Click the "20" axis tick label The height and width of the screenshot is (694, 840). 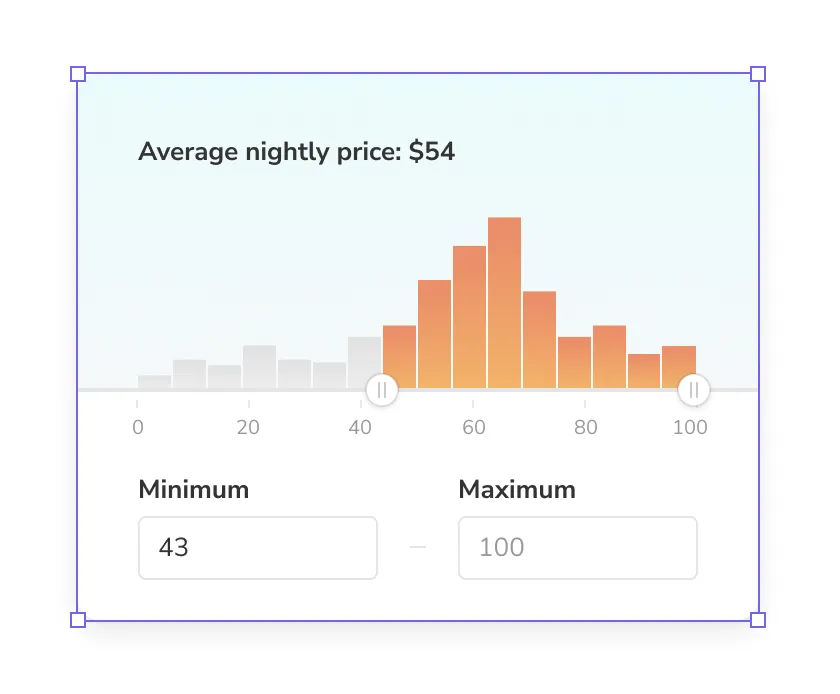point(248,428)
